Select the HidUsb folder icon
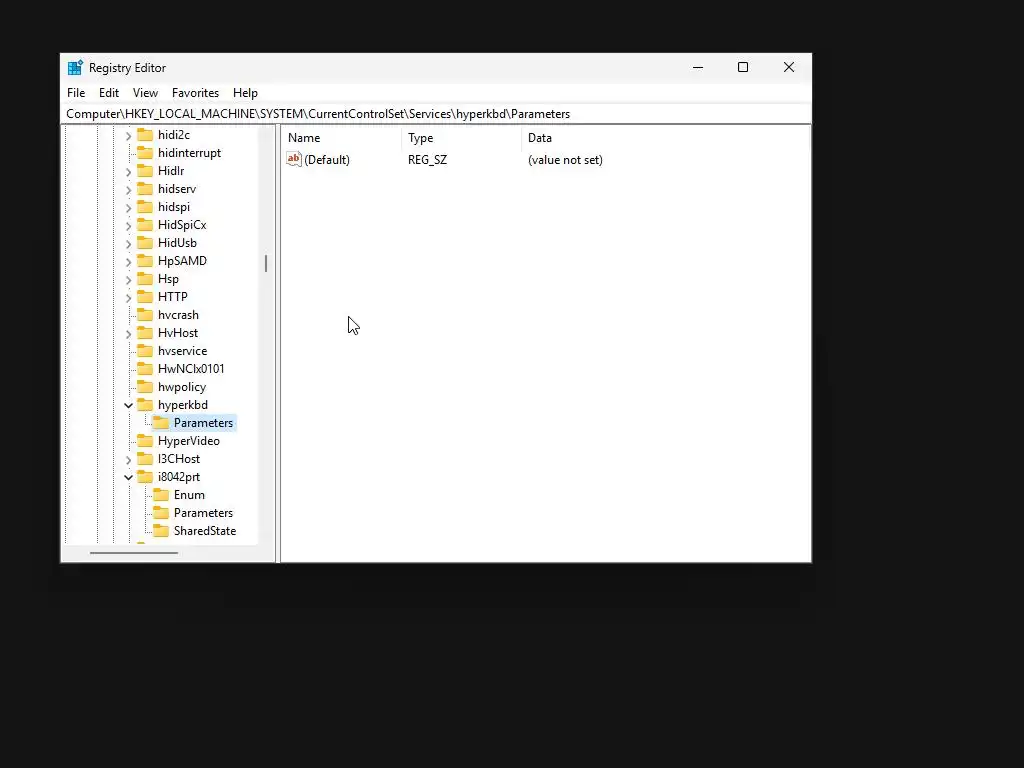 pyautogui.click(x=145, y=242)
